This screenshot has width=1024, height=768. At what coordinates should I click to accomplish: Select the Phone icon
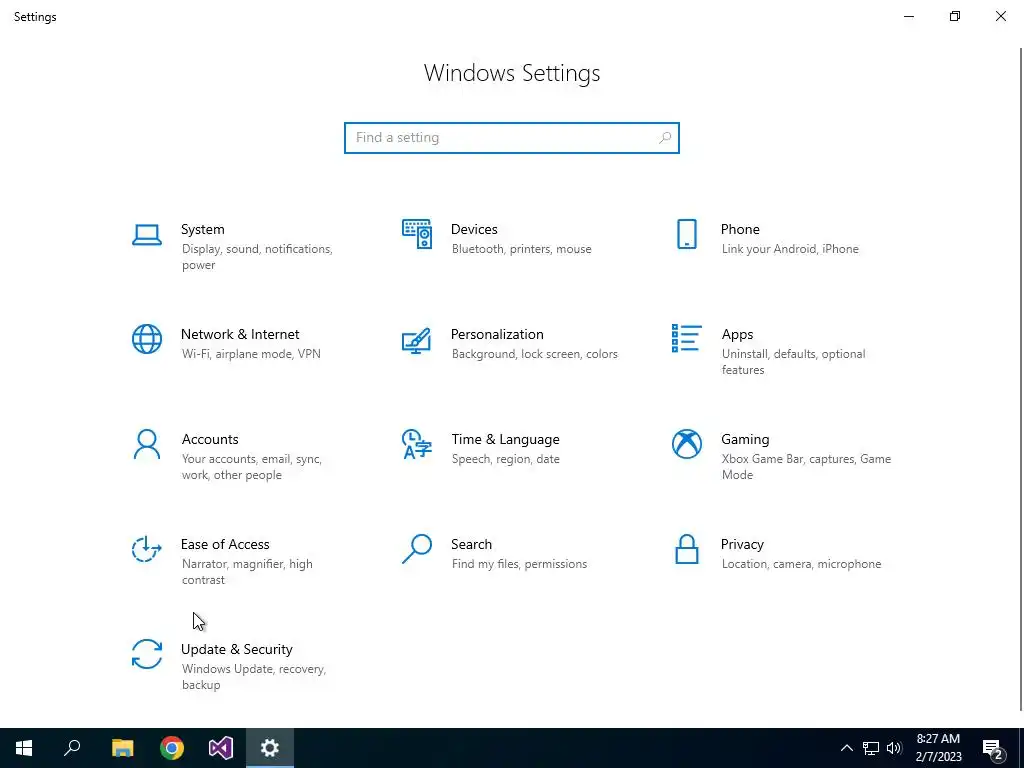[x=686, y=234]
